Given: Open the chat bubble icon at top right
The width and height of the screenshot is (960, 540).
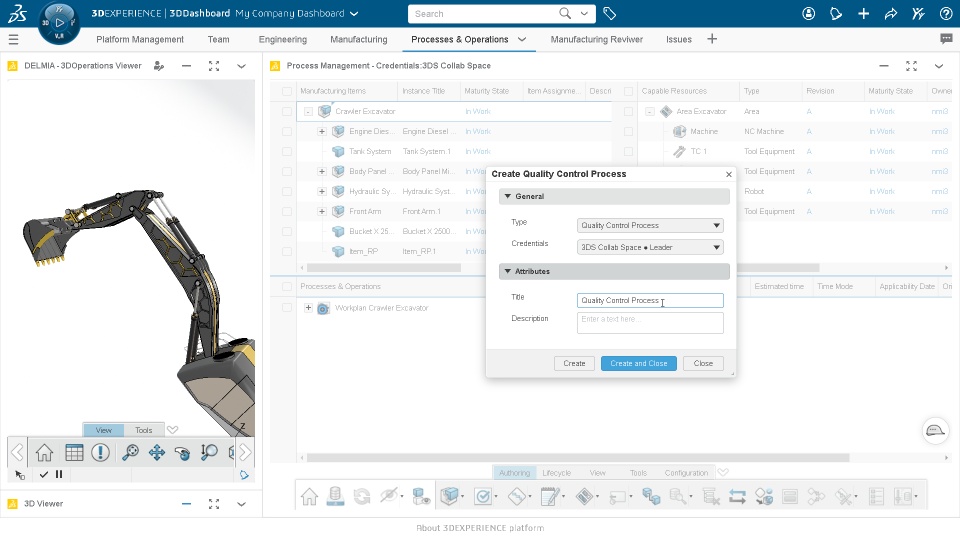Looking at the screenshot, I should tap(946, 39).
